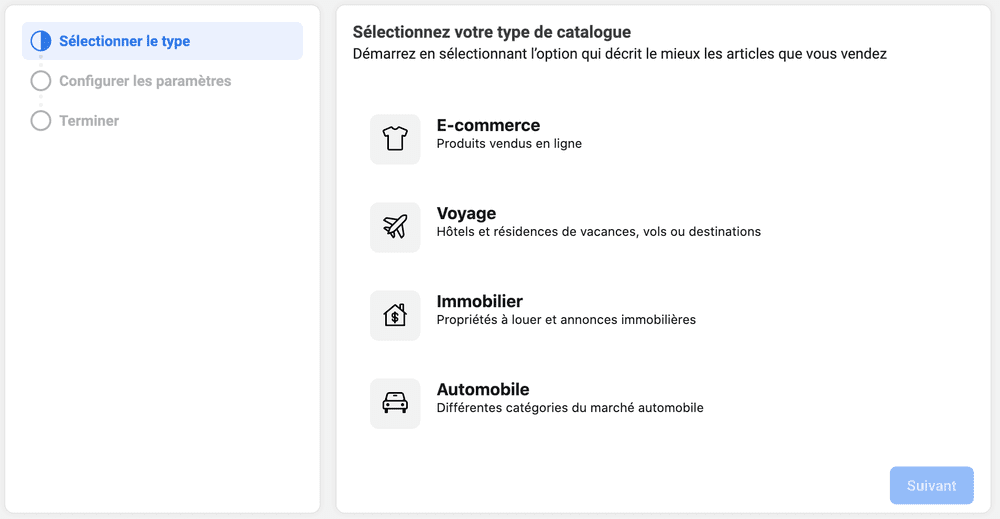Screen dimensions: 1000x519
Task: Choose the Voyage airplane icon
Action: tap(395, 227)
